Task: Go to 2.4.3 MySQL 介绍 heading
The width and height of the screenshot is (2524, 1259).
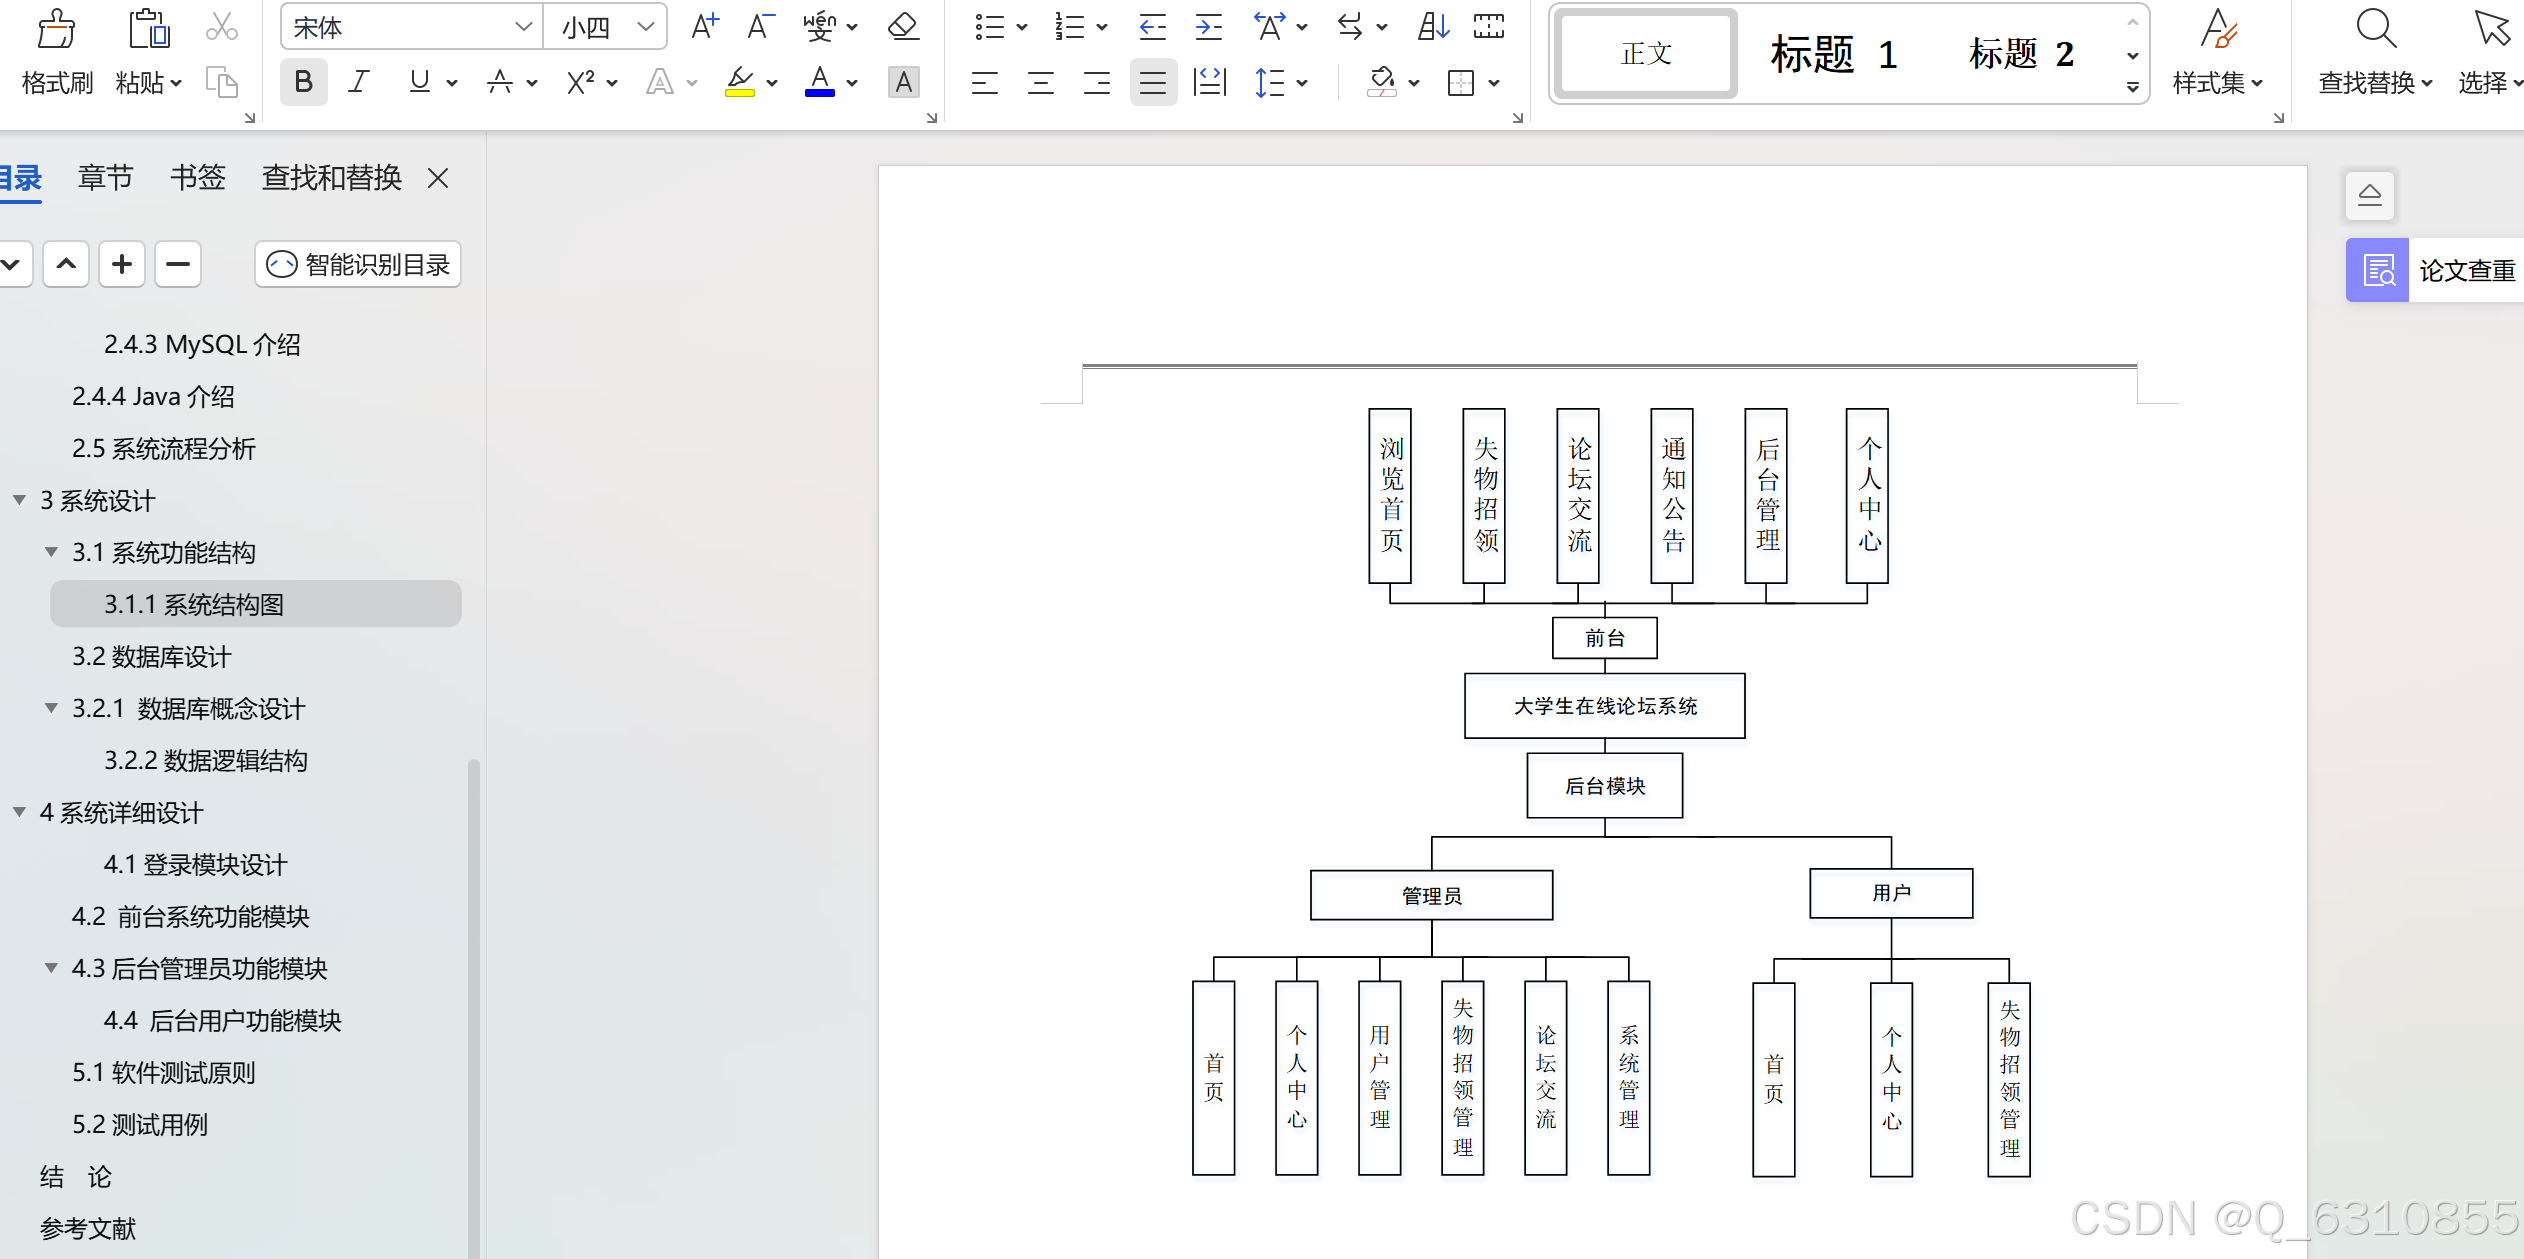Action: coord(202,344)
